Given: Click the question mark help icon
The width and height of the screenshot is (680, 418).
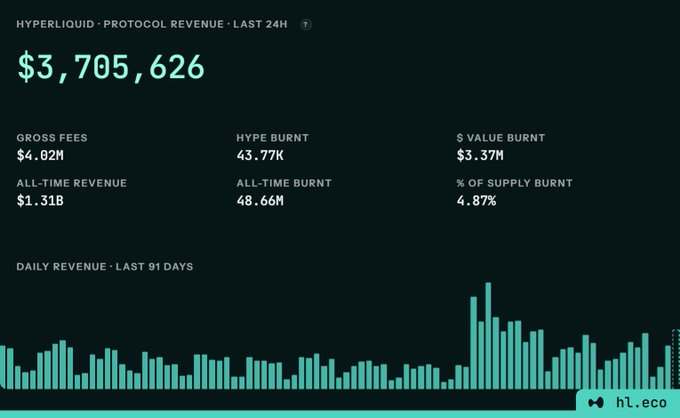Looking at the screenshot, I should (306, 24).
